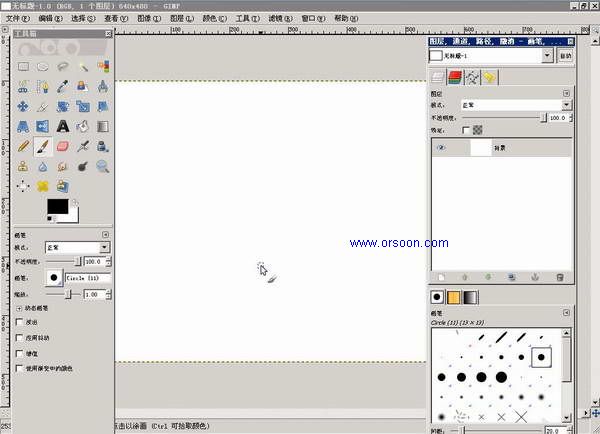The width and height of the screenshot is (600, 434).
Task: Select the Dodge/Burn tool
Action: (83, 166)
